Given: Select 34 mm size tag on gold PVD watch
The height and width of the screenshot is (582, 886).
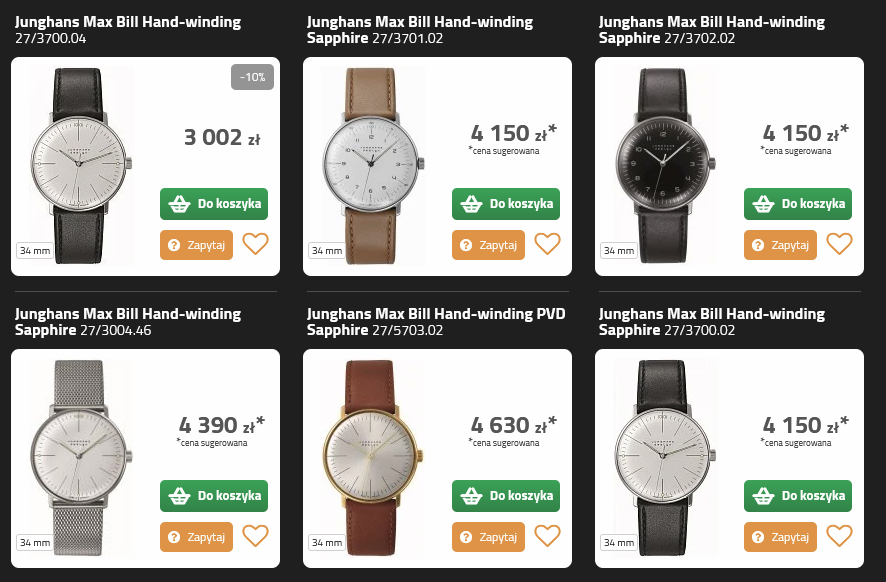Looking at the screenshot, I should pyautogui.click(x=327, y=542).
